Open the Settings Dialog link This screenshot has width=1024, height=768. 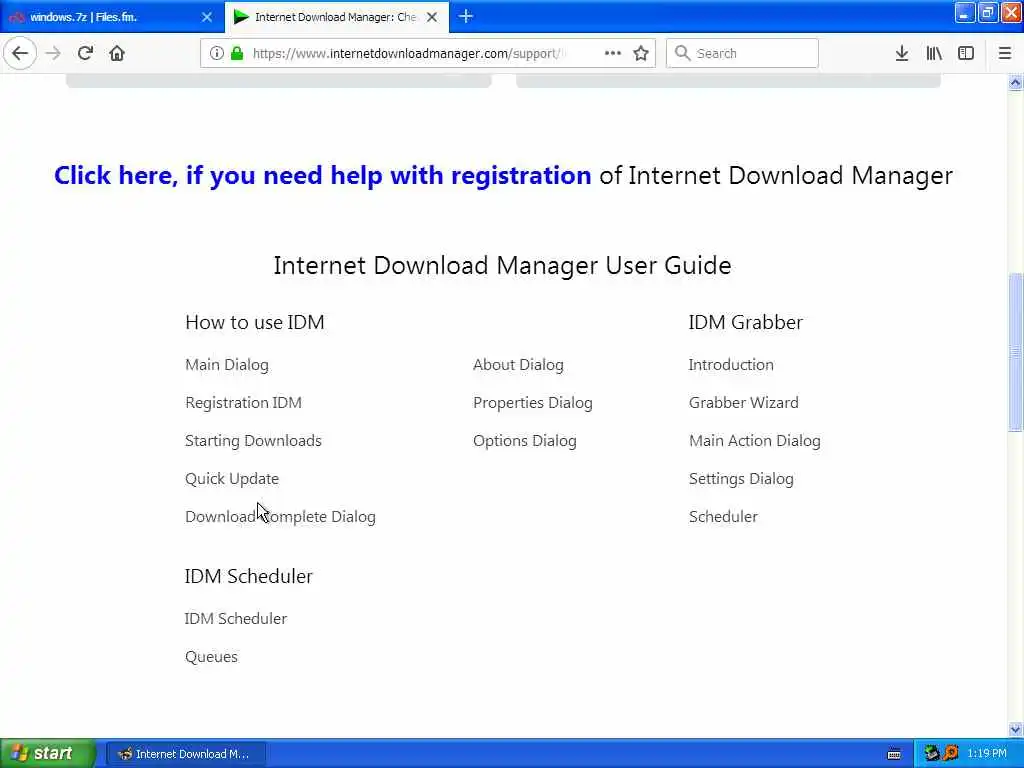pos(741,478)
